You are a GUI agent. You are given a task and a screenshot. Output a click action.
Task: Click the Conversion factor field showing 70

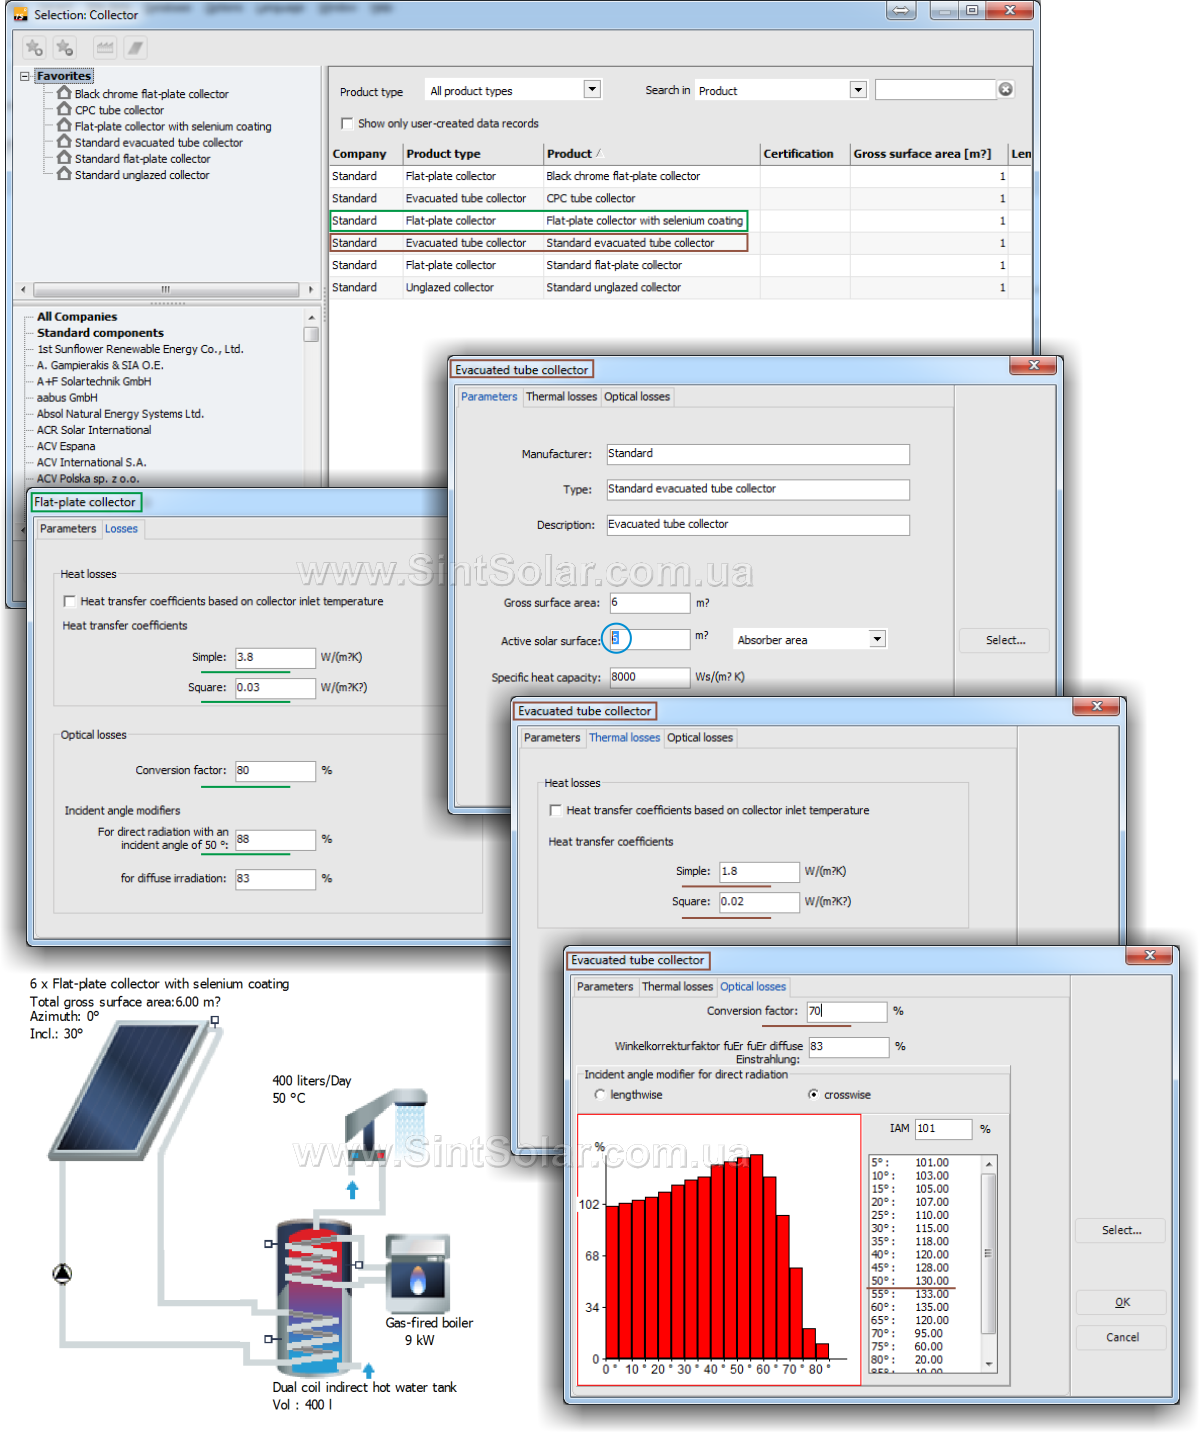click(846, 1012)
